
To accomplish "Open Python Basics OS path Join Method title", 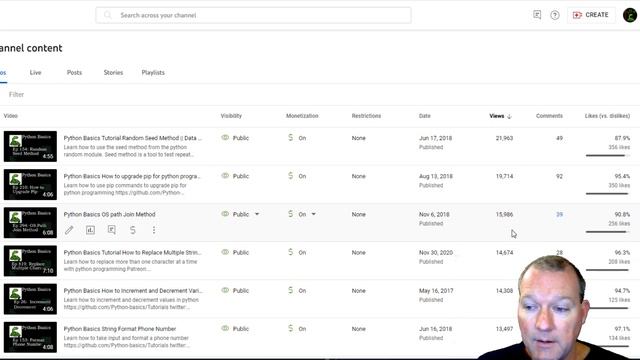I will point(109,214).
